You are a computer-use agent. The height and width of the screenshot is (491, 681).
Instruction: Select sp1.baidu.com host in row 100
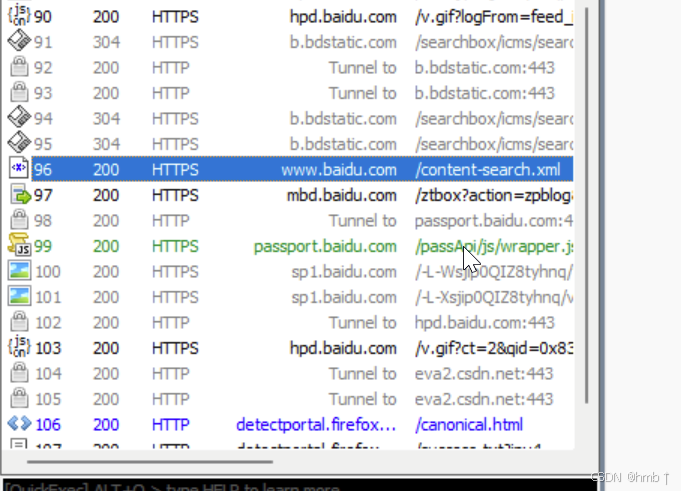click(x=344, y=272)
